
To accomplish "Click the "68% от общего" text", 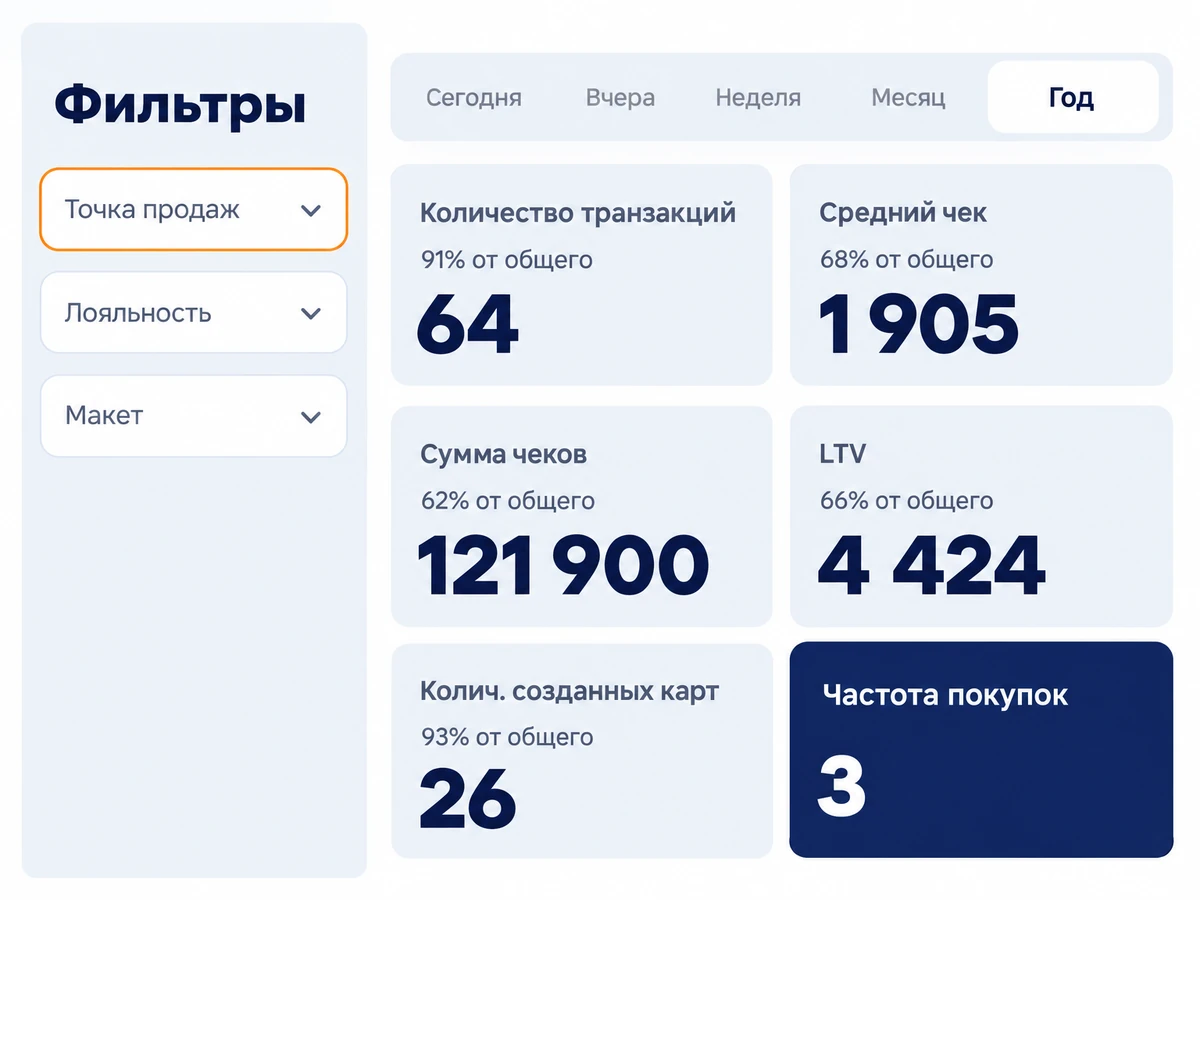I will point(906,260).
